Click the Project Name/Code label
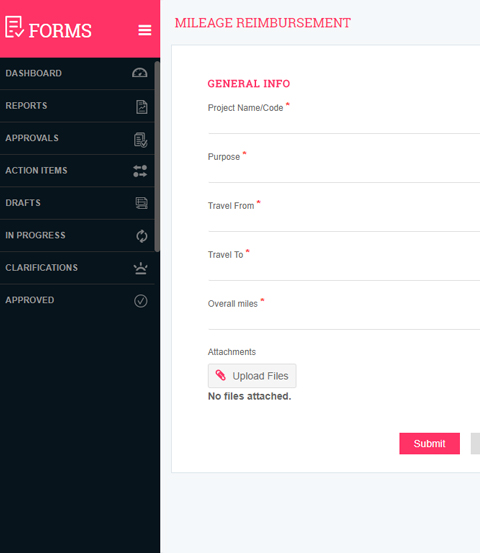The width and height of the screenshot is (480, 553). (x=245, y=108)
